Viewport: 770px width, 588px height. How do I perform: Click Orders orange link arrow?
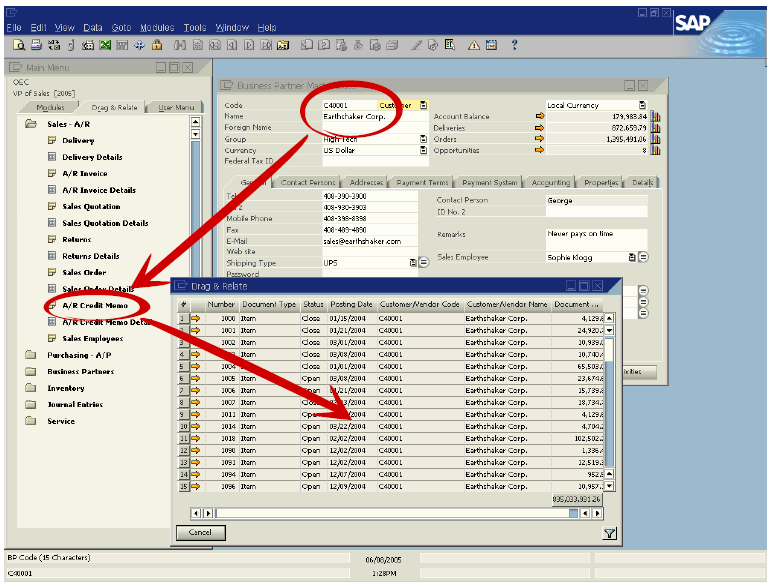[540, 139]
